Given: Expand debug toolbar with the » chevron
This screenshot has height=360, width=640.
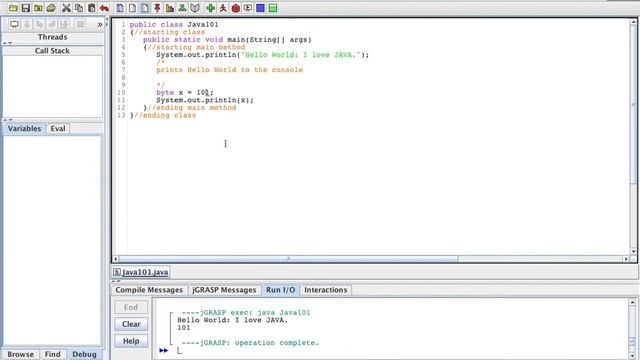Looking at the screenshot, I should [100, 25].
